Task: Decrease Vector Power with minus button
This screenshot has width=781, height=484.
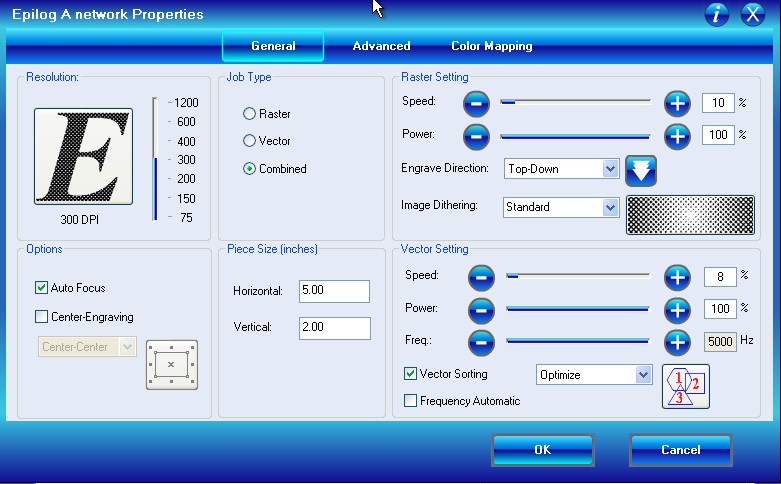Action: pyautogui.click(x=481, y=310)
